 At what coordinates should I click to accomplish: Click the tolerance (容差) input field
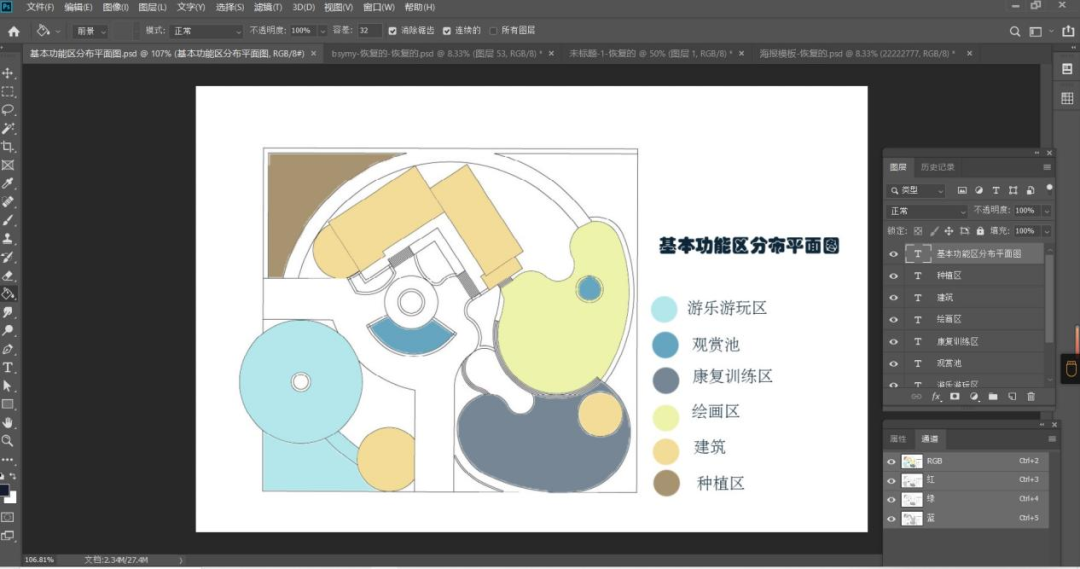(x=368, y=31)
